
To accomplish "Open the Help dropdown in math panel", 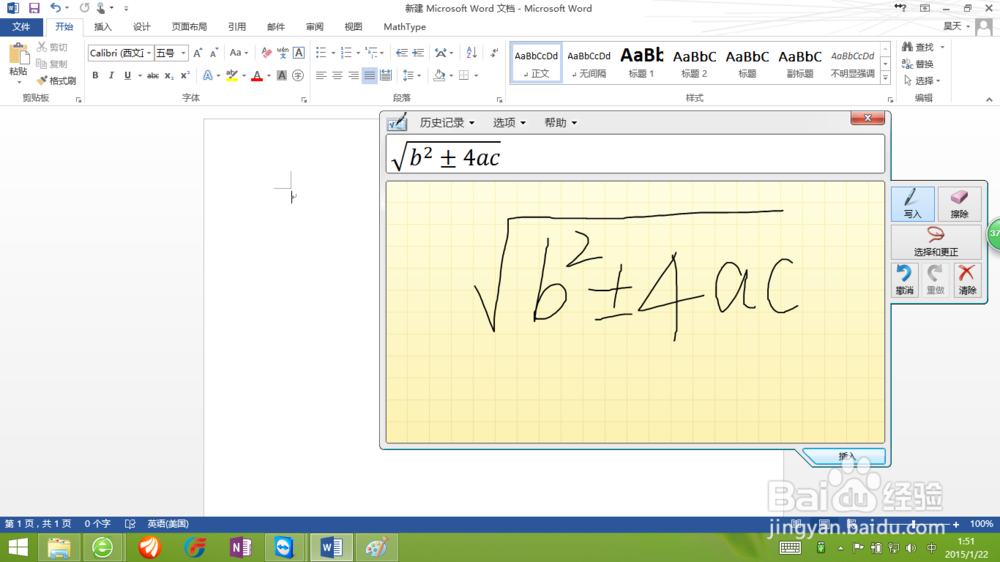I will 560,122.
